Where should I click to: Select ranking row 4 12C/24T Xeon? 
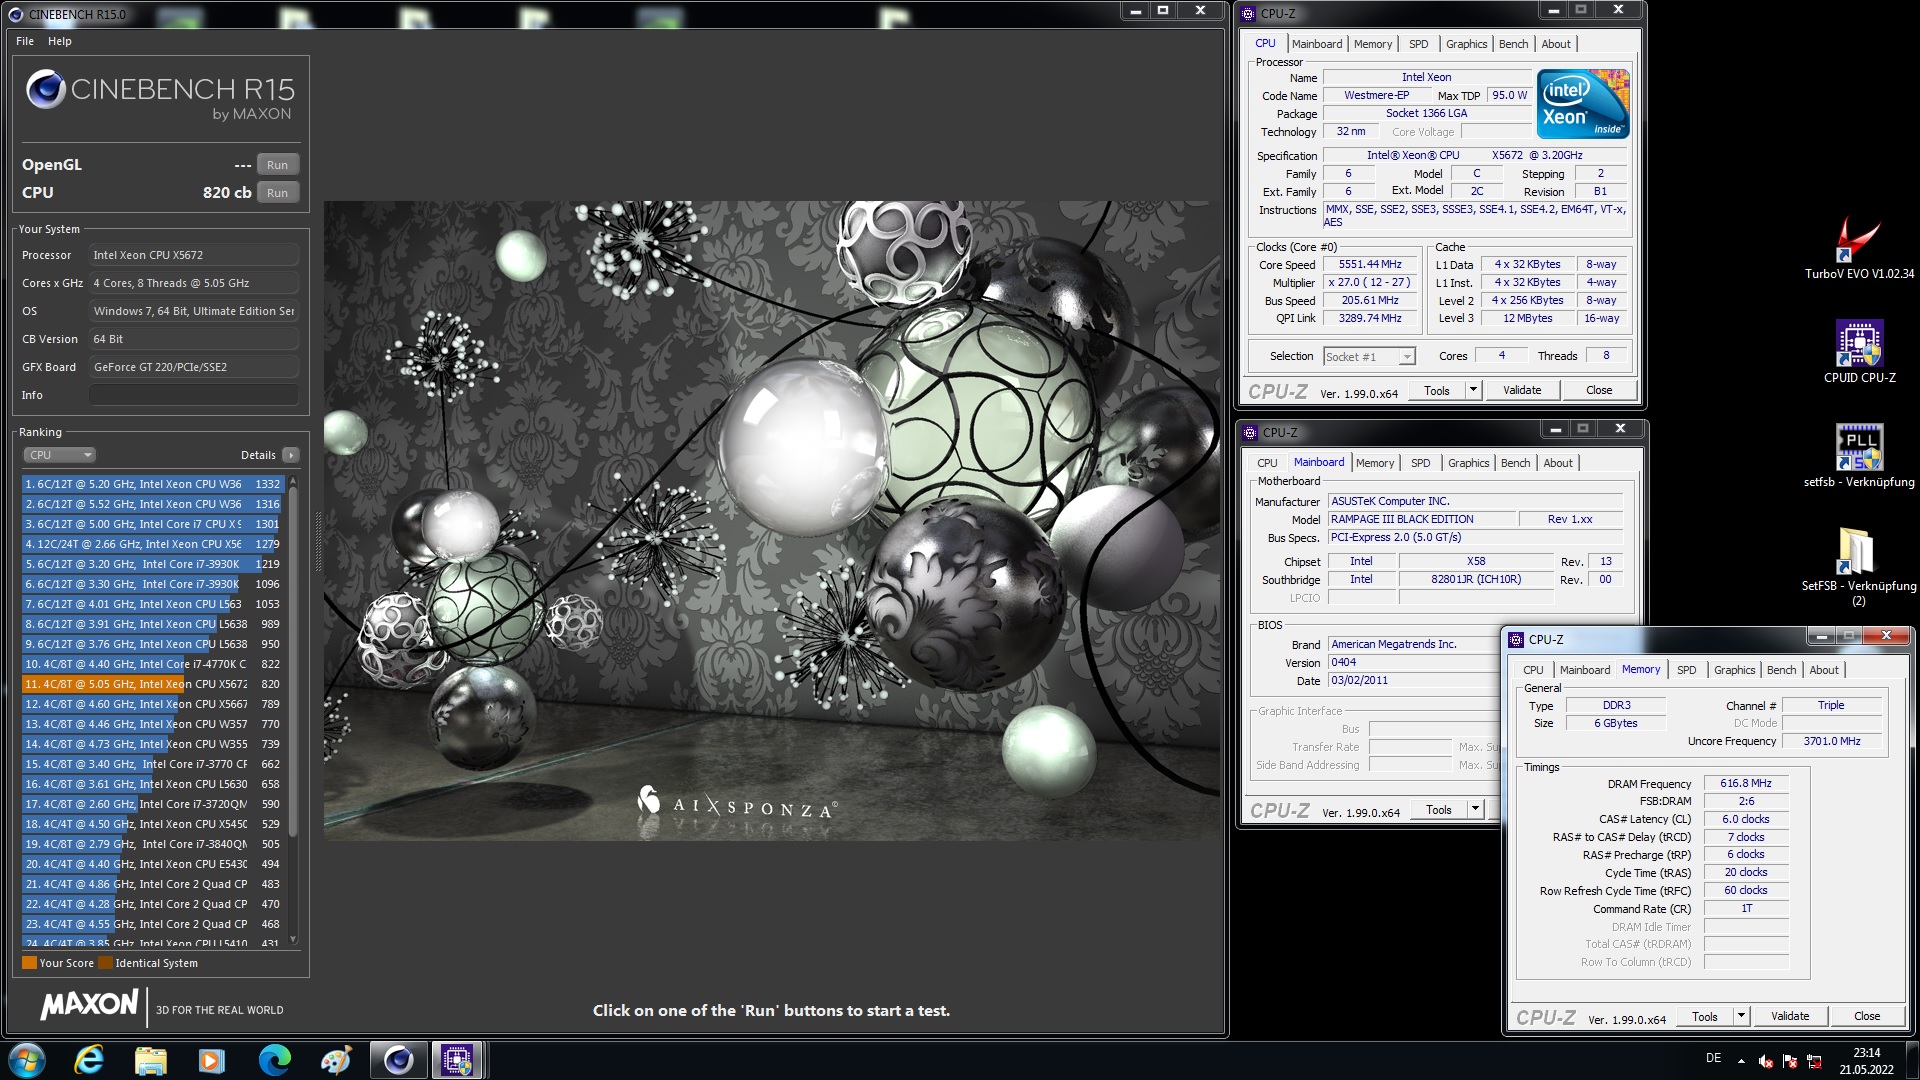(x=153, y=544)
